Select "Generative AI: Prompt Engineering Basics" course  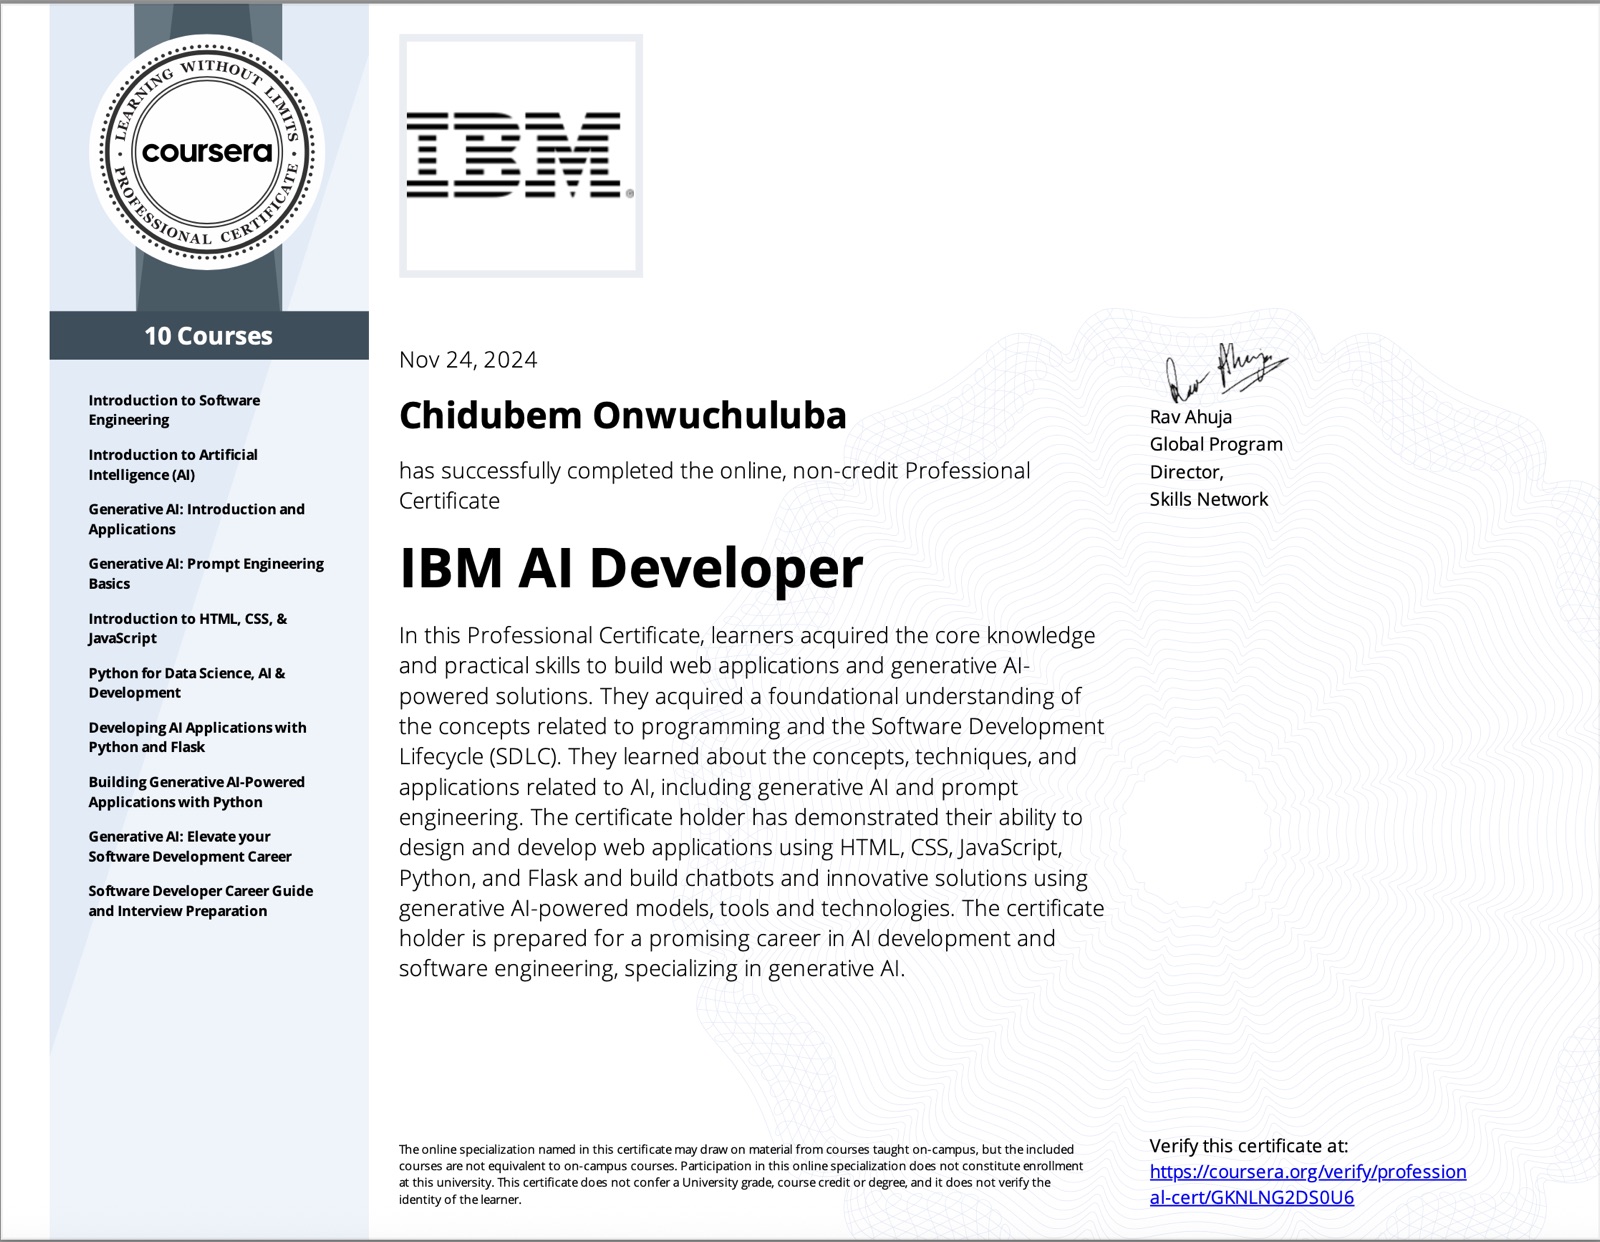tap(206, 573)
